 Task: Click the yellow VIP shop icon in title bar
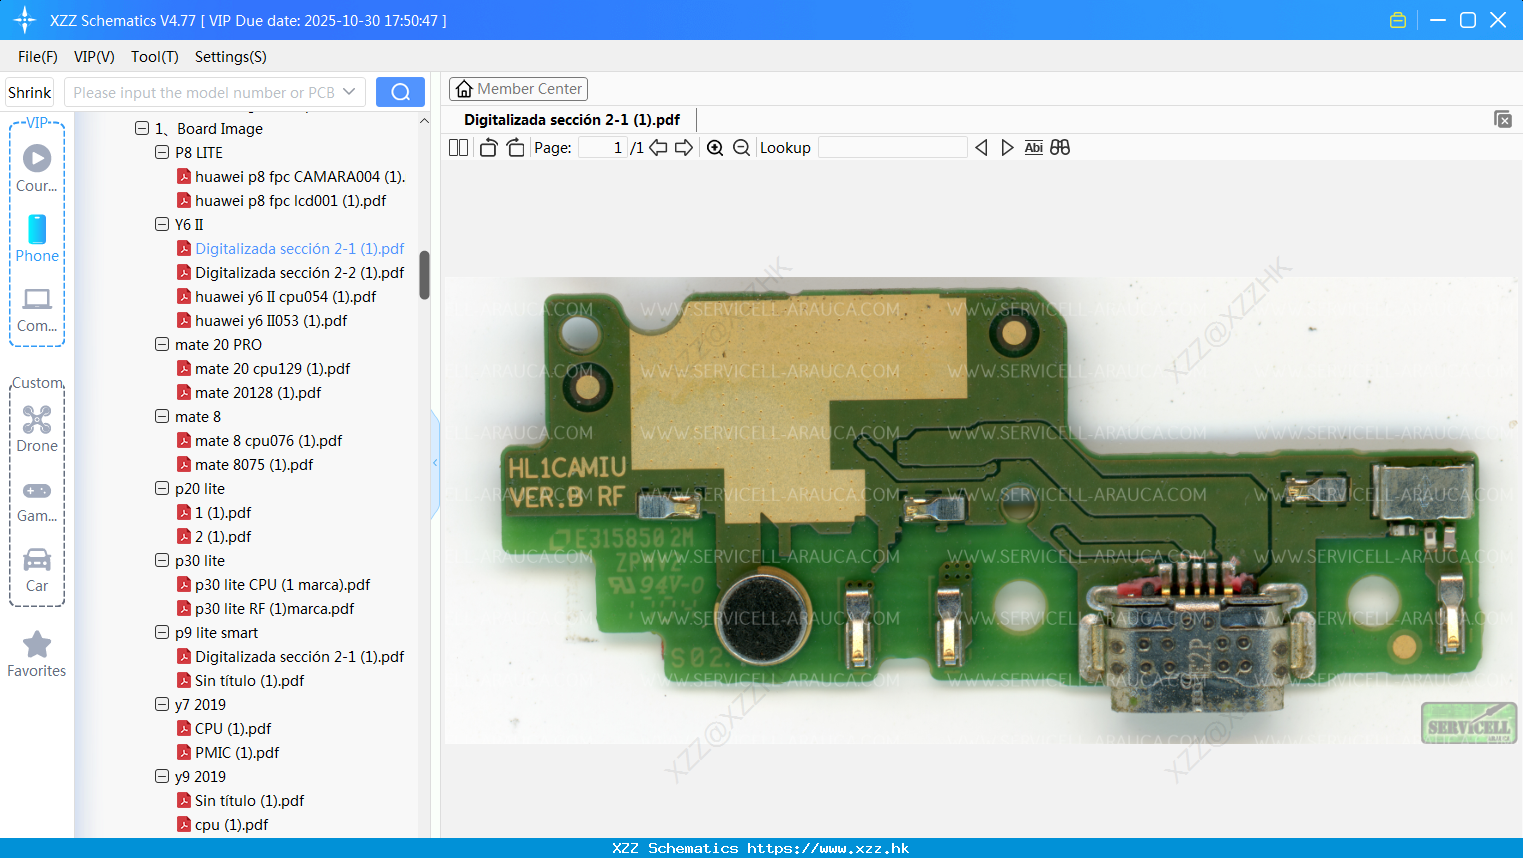(x=1398, y=20)
